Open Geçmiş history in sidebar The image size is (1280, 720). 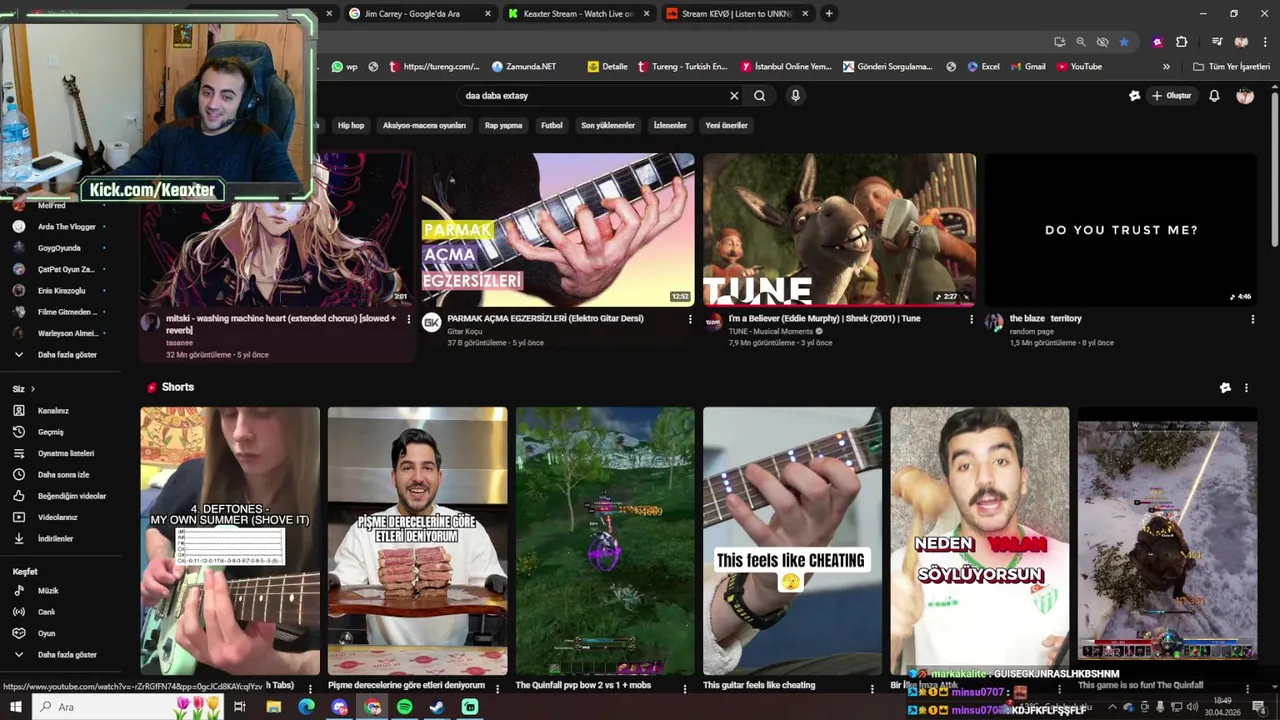pos(50,432)
